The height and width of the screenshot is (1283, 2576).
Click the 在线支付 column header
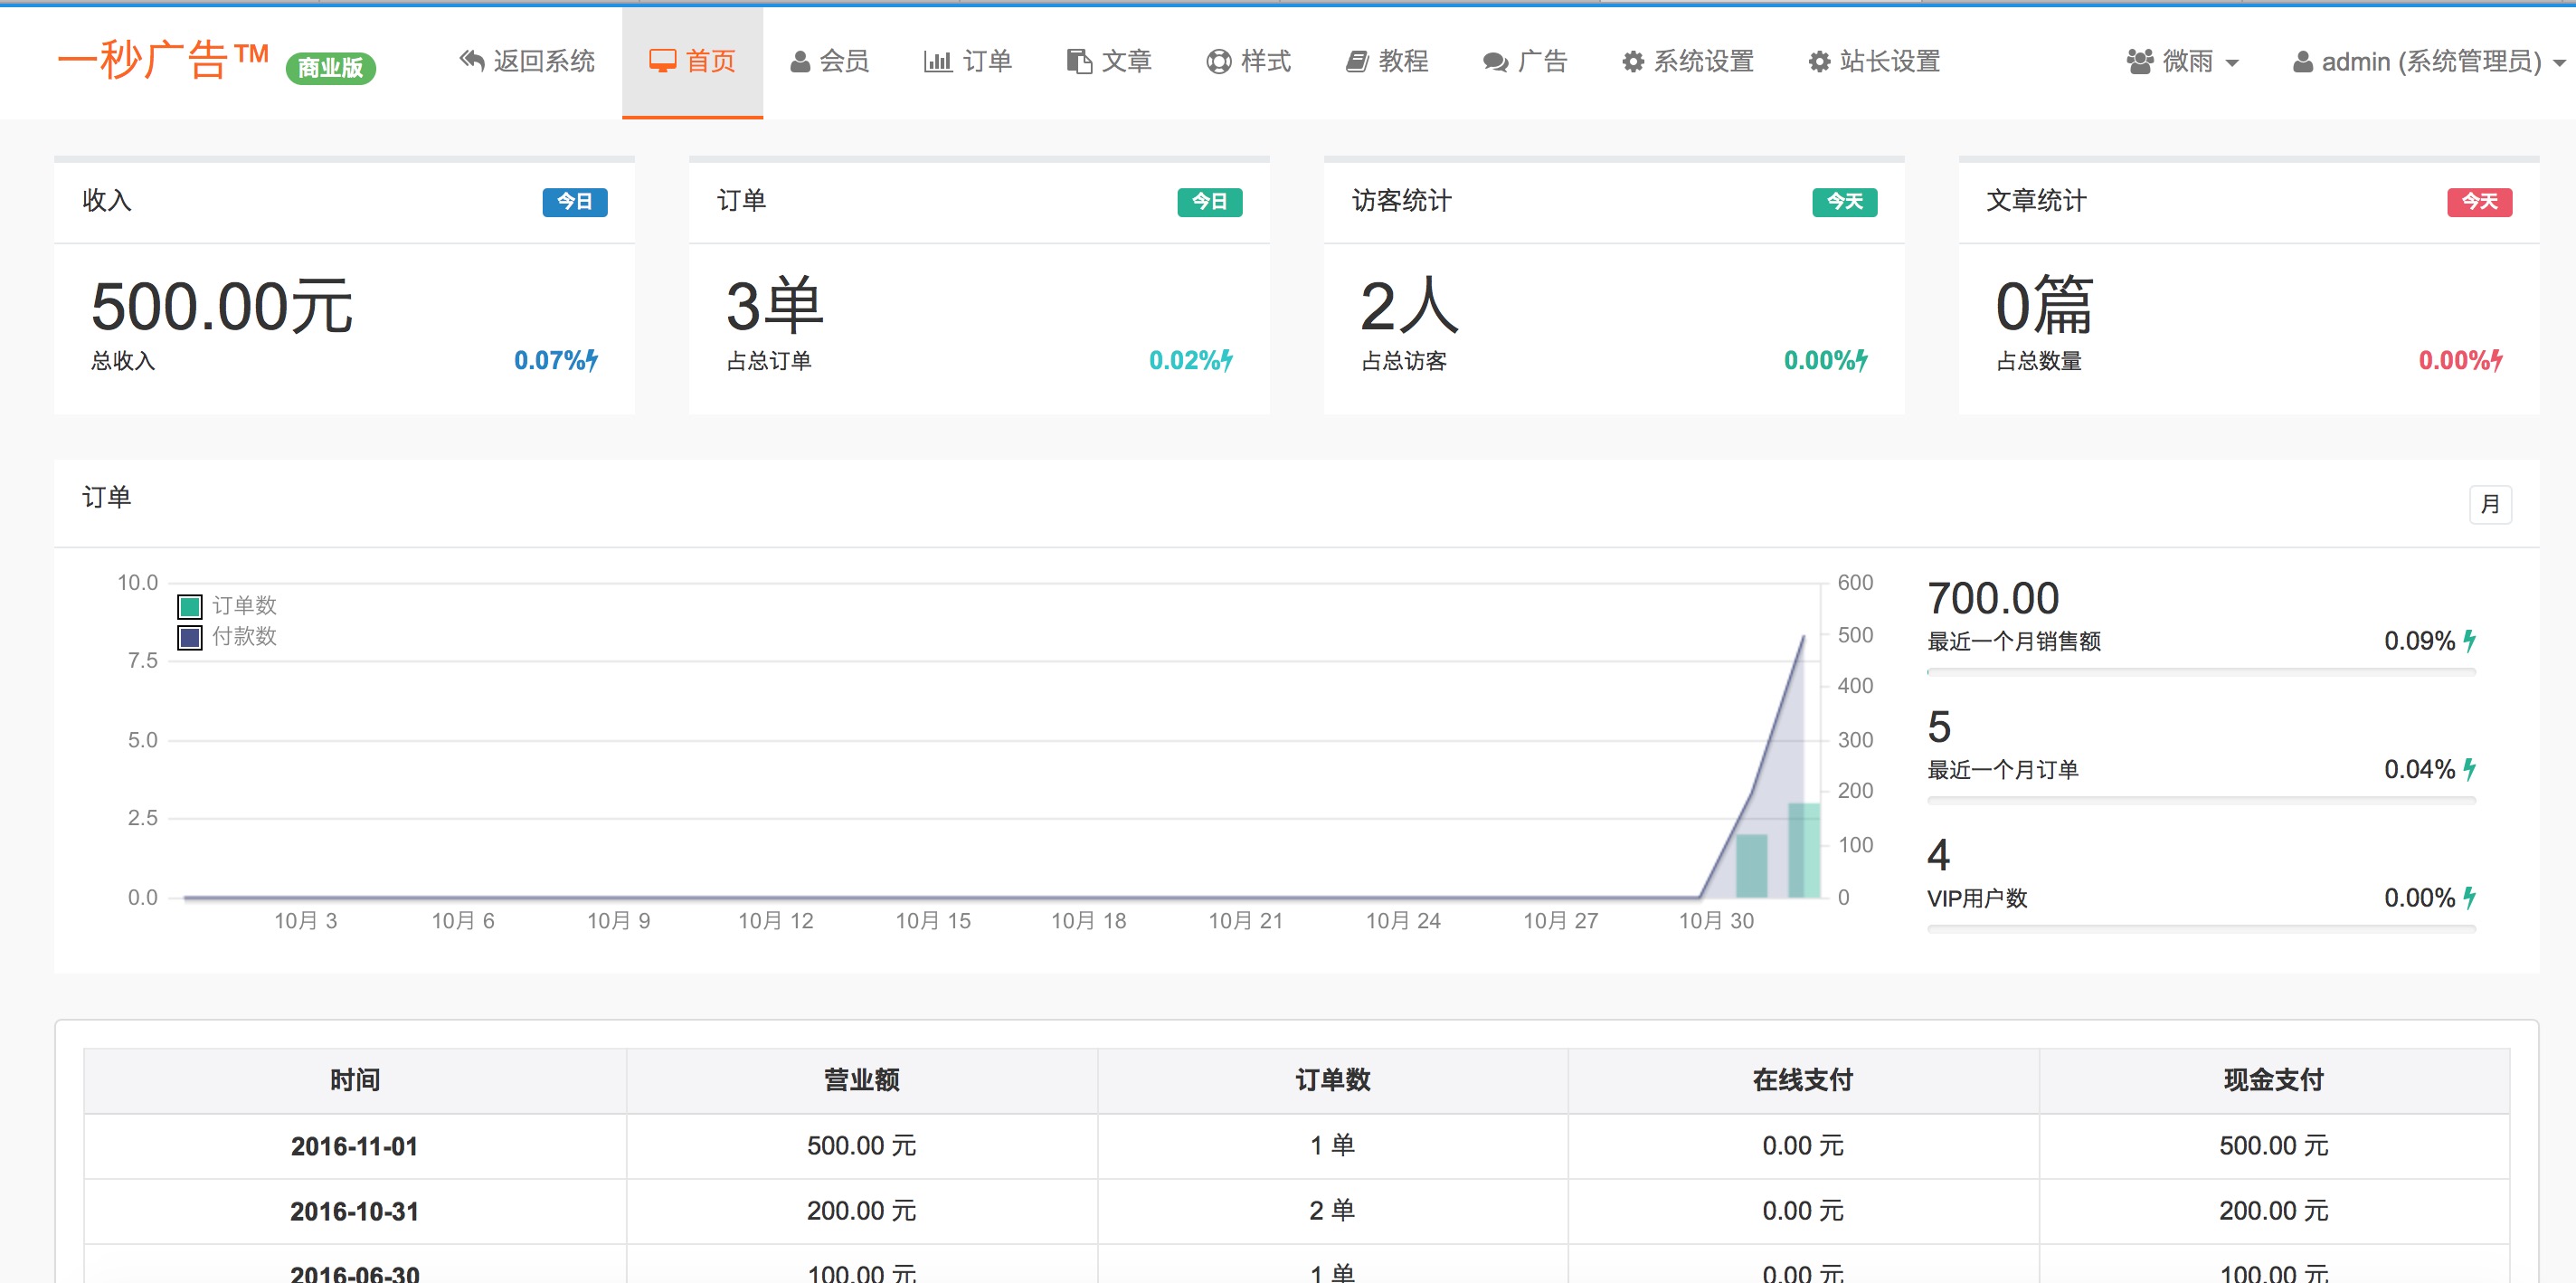pos(1803,1080)
